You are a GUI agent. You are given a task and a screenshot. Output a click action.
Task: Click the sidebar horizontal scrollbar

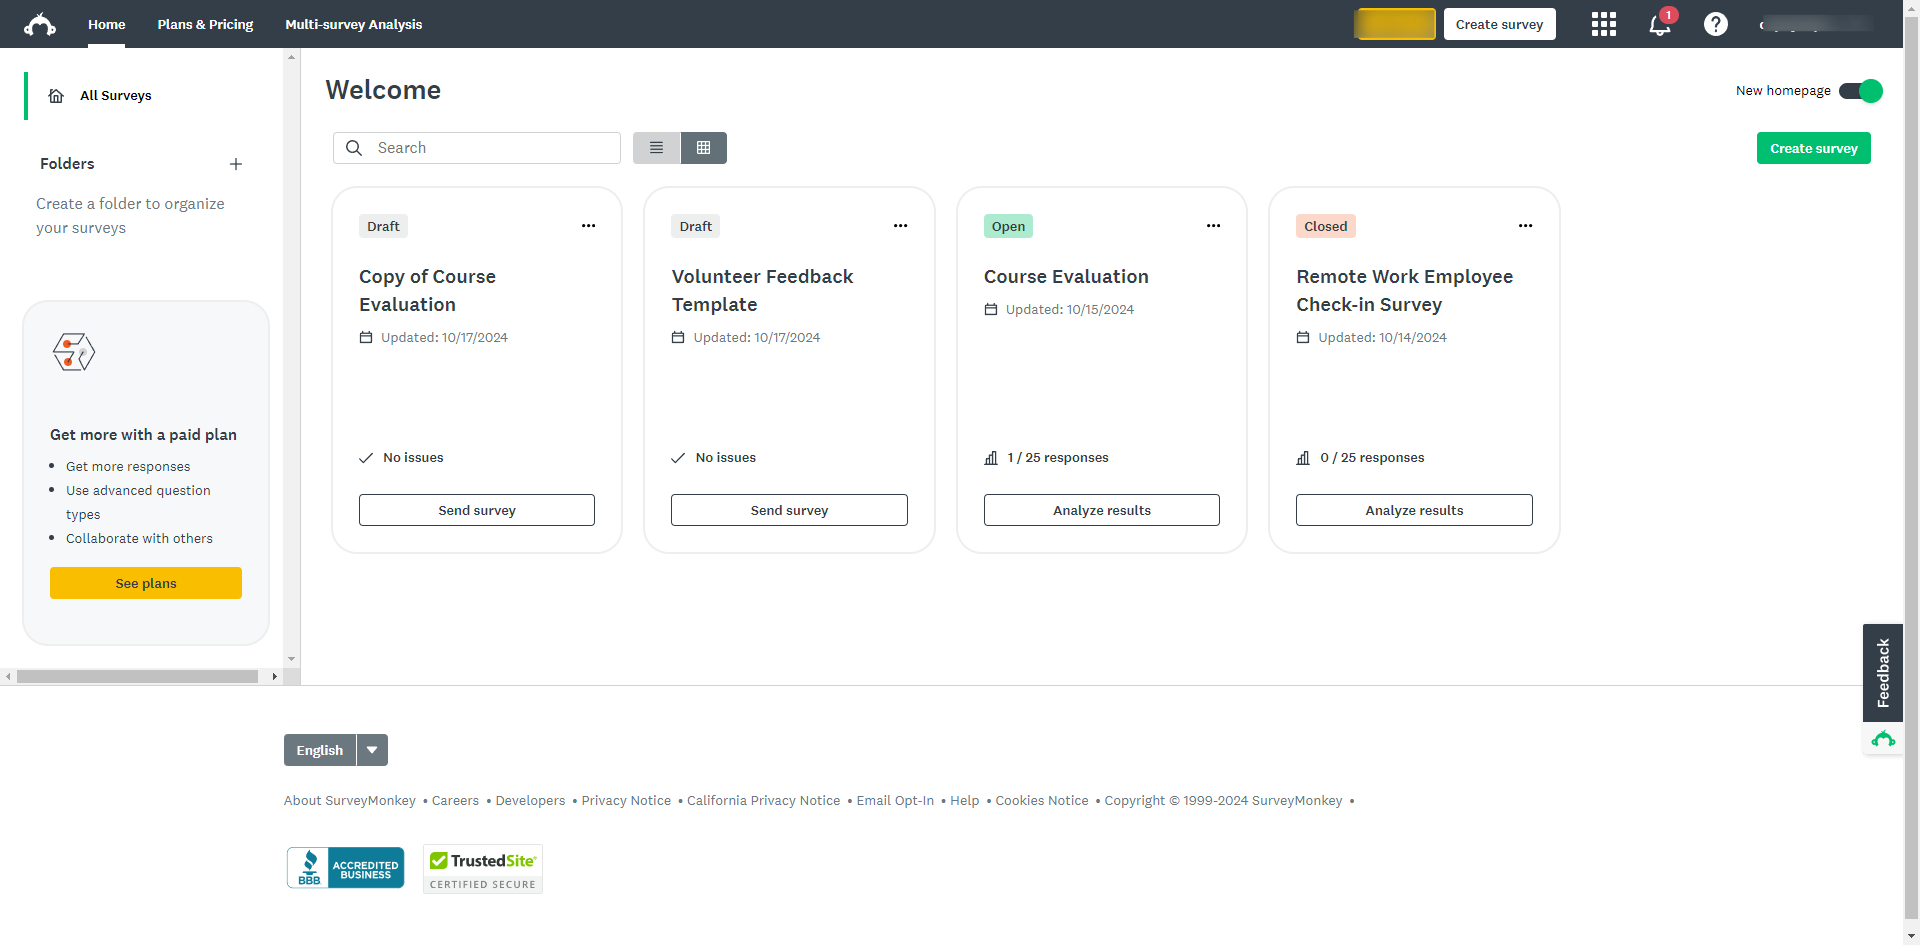pyautogui.click(x=138, y=677)
